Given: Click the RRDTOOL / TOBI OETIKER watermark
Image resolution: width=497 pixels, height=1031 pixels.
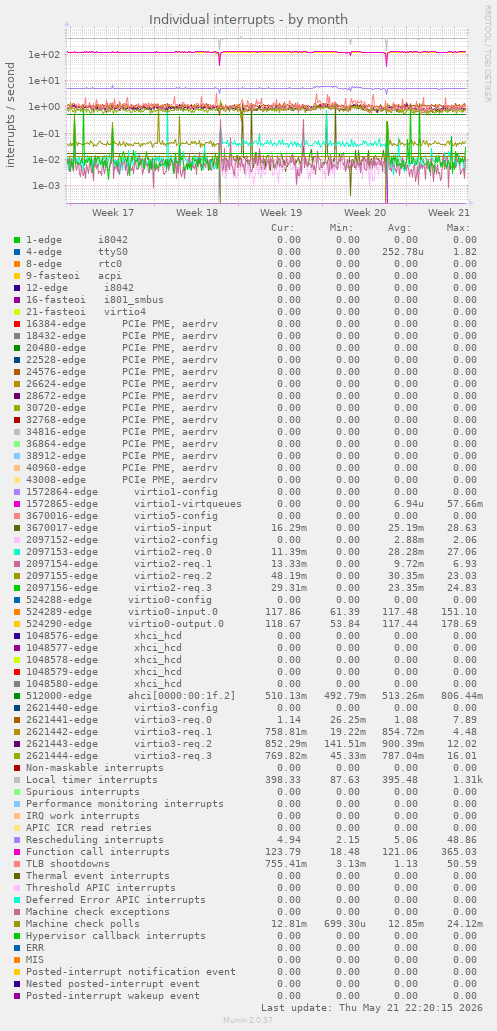Looking at the screenshot, I should 487,59.
